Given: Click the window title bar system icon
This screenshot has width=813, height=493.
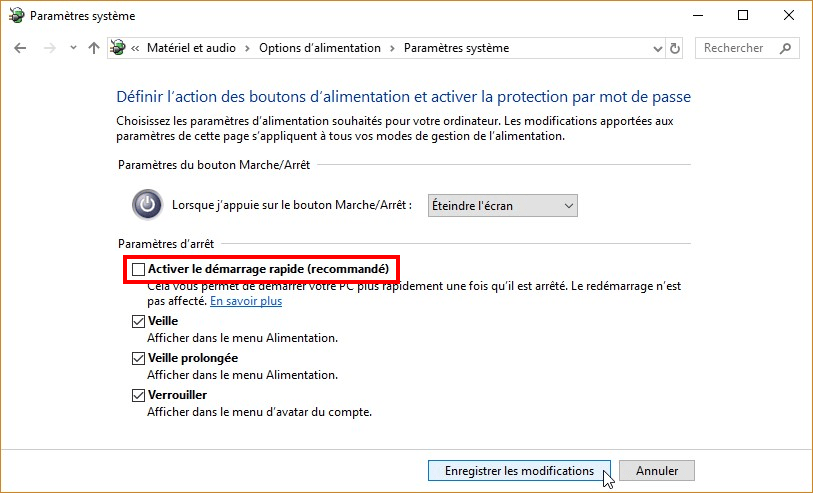Looking at the screenshot, I should pos(15,16).
